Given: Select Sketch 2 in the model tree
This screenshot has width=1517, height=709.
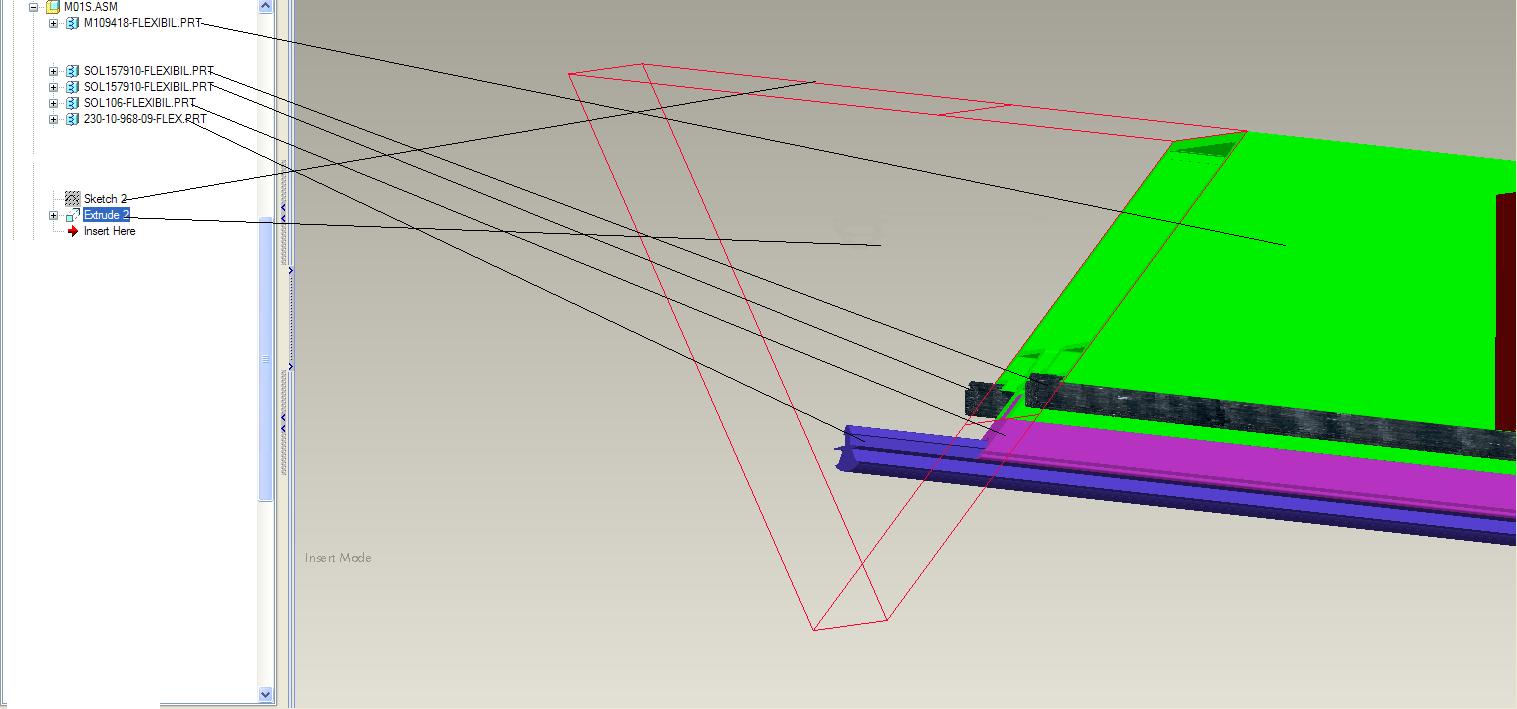Looking at the screenshot, I should click(x=105, y=199).
